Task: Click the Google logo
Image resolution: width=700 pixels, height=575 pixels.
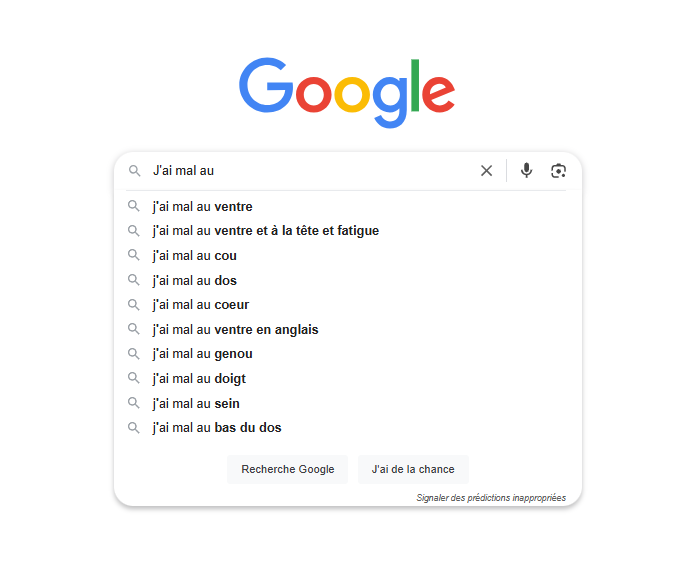Action: tap(347, 90)
